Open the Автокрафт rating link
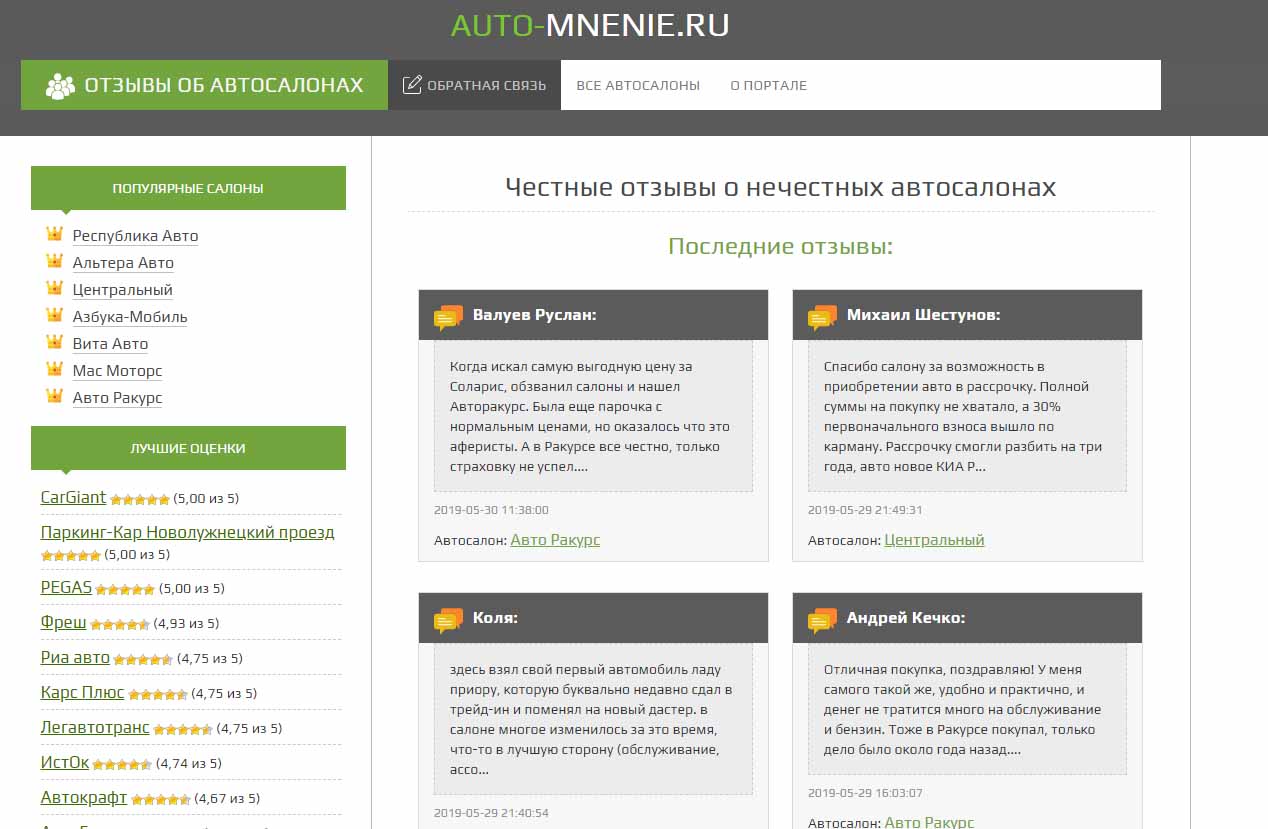The height and width of the screenshot is (829, 1268). [84, 797]
